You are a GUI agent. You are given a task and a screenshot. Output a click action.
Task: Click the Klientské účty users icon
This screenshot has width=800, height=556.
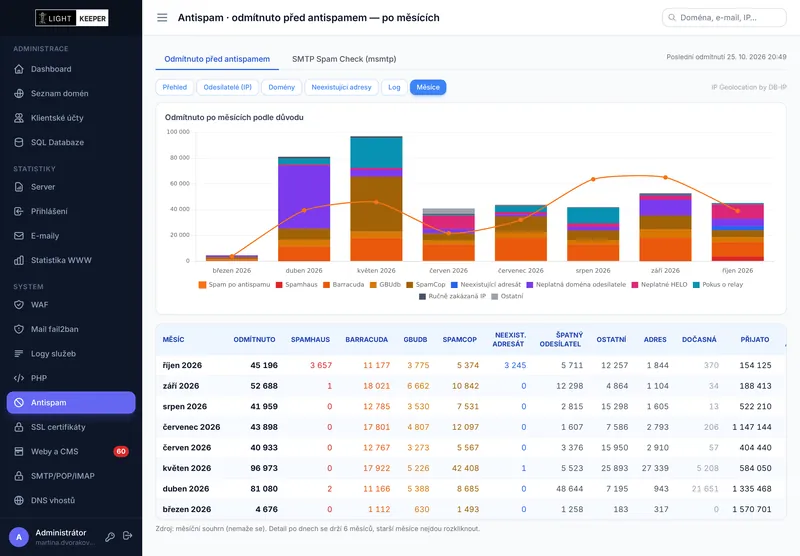19,118
